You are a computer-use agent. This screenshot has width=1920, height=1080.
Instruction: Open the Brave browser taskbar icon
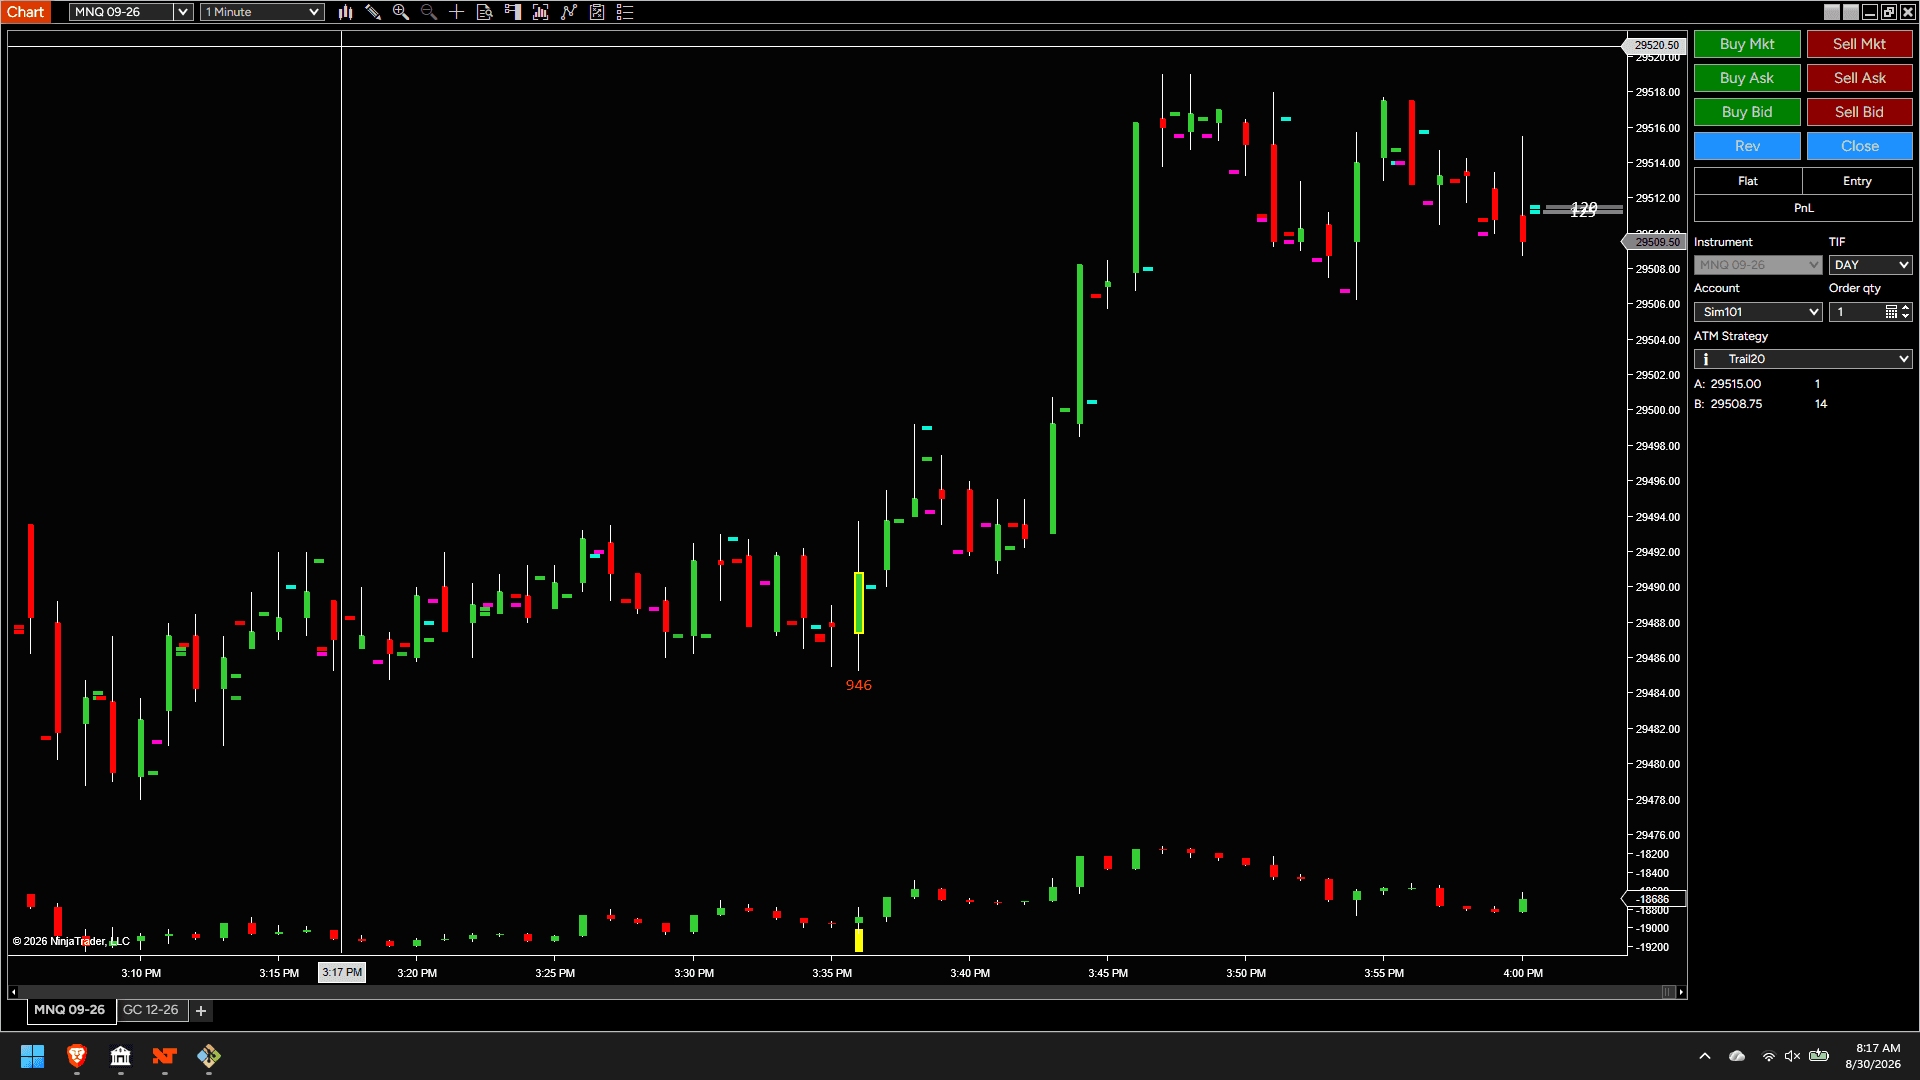[77, 1056]
